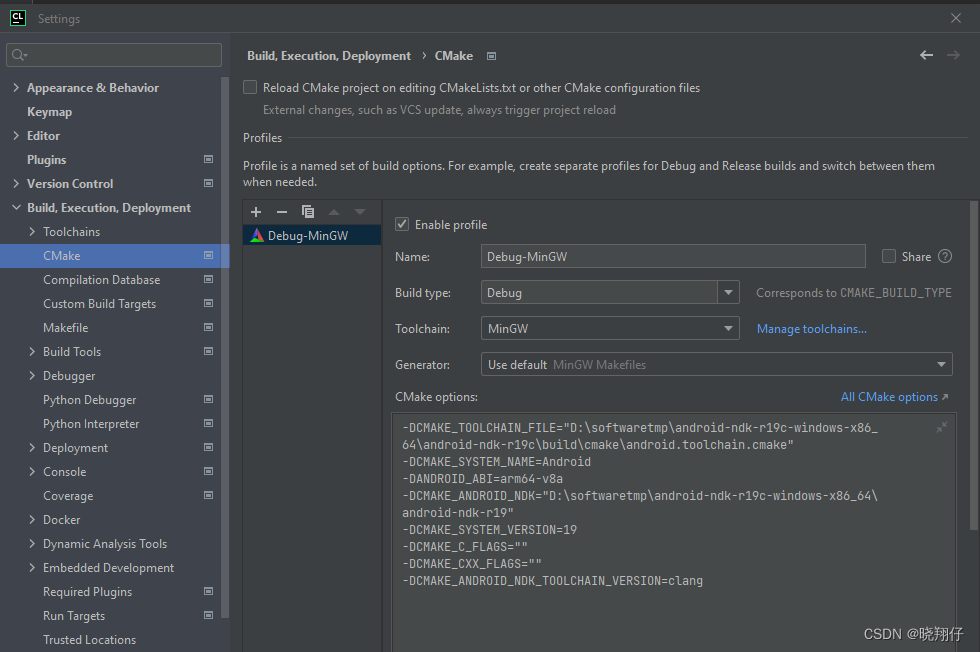Open the Keymap settings page
Screen dimensions: 980x652
tap(49, 112)
